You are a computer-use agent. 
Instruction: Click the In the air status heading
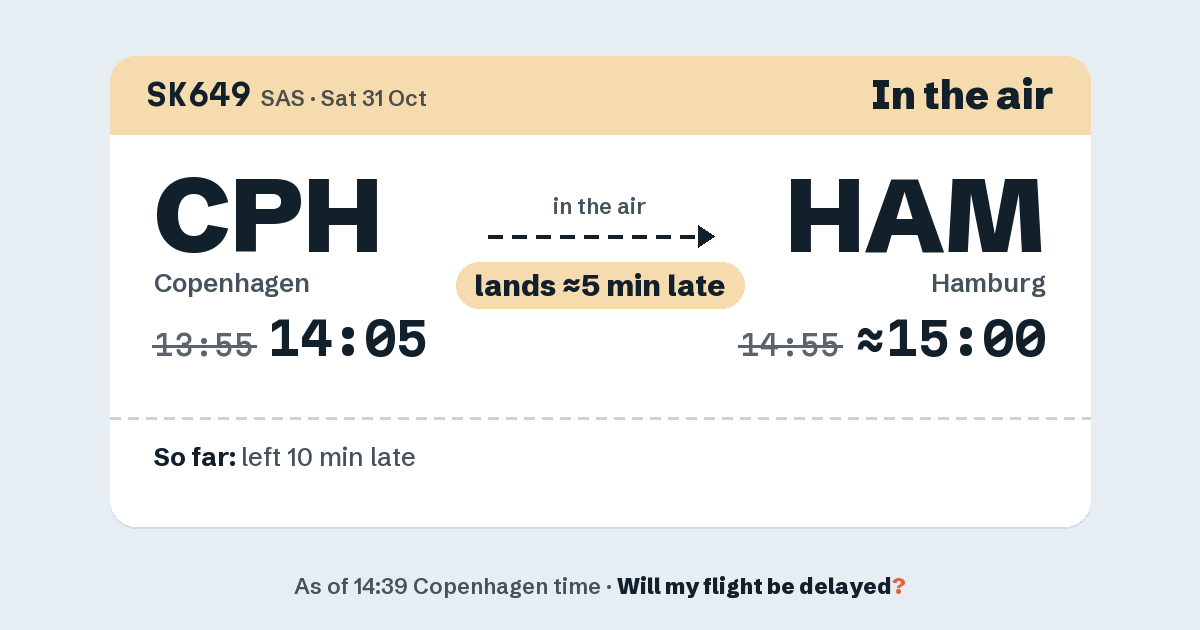tap(962, 95)
